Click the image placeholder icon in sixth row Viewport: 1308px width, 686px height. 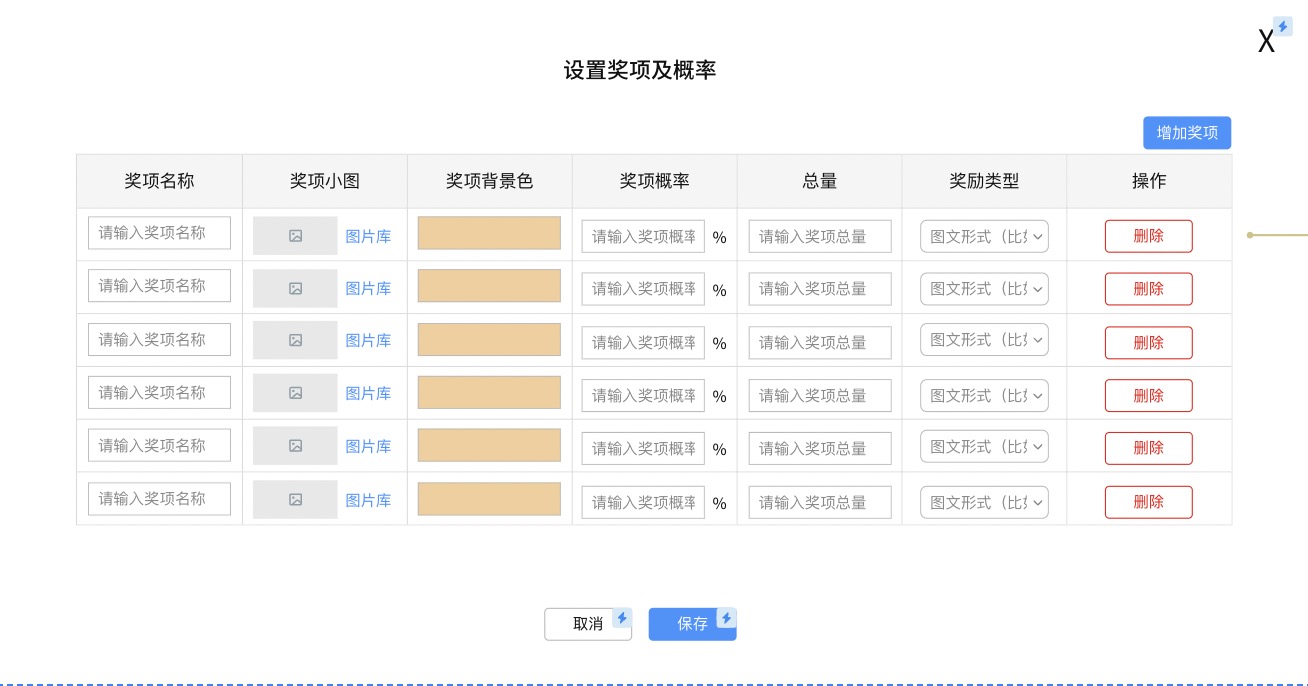pos(295,500)
